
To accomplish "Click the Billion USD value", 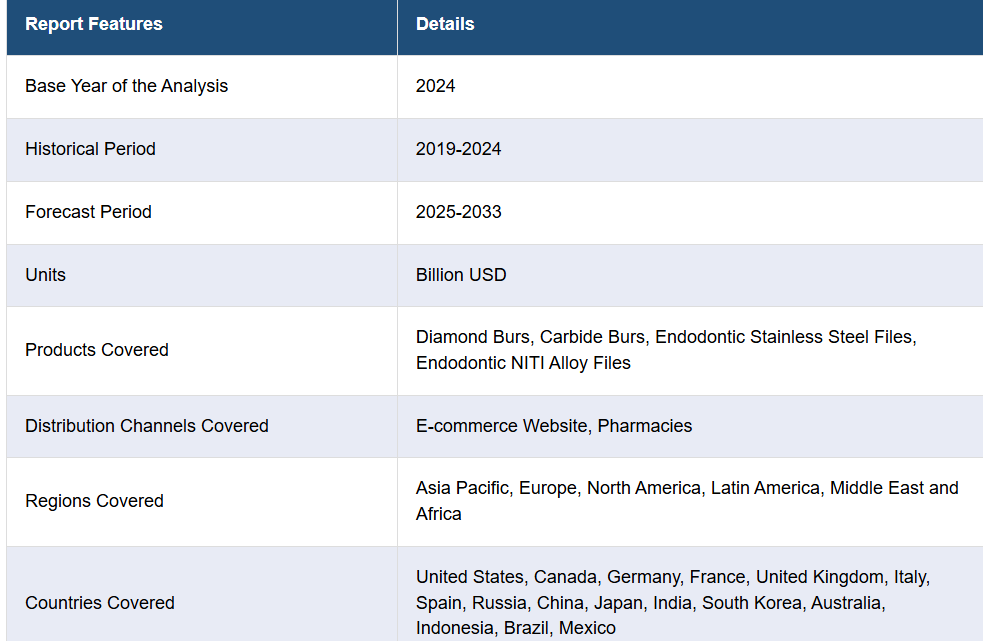I will [461, 275].
